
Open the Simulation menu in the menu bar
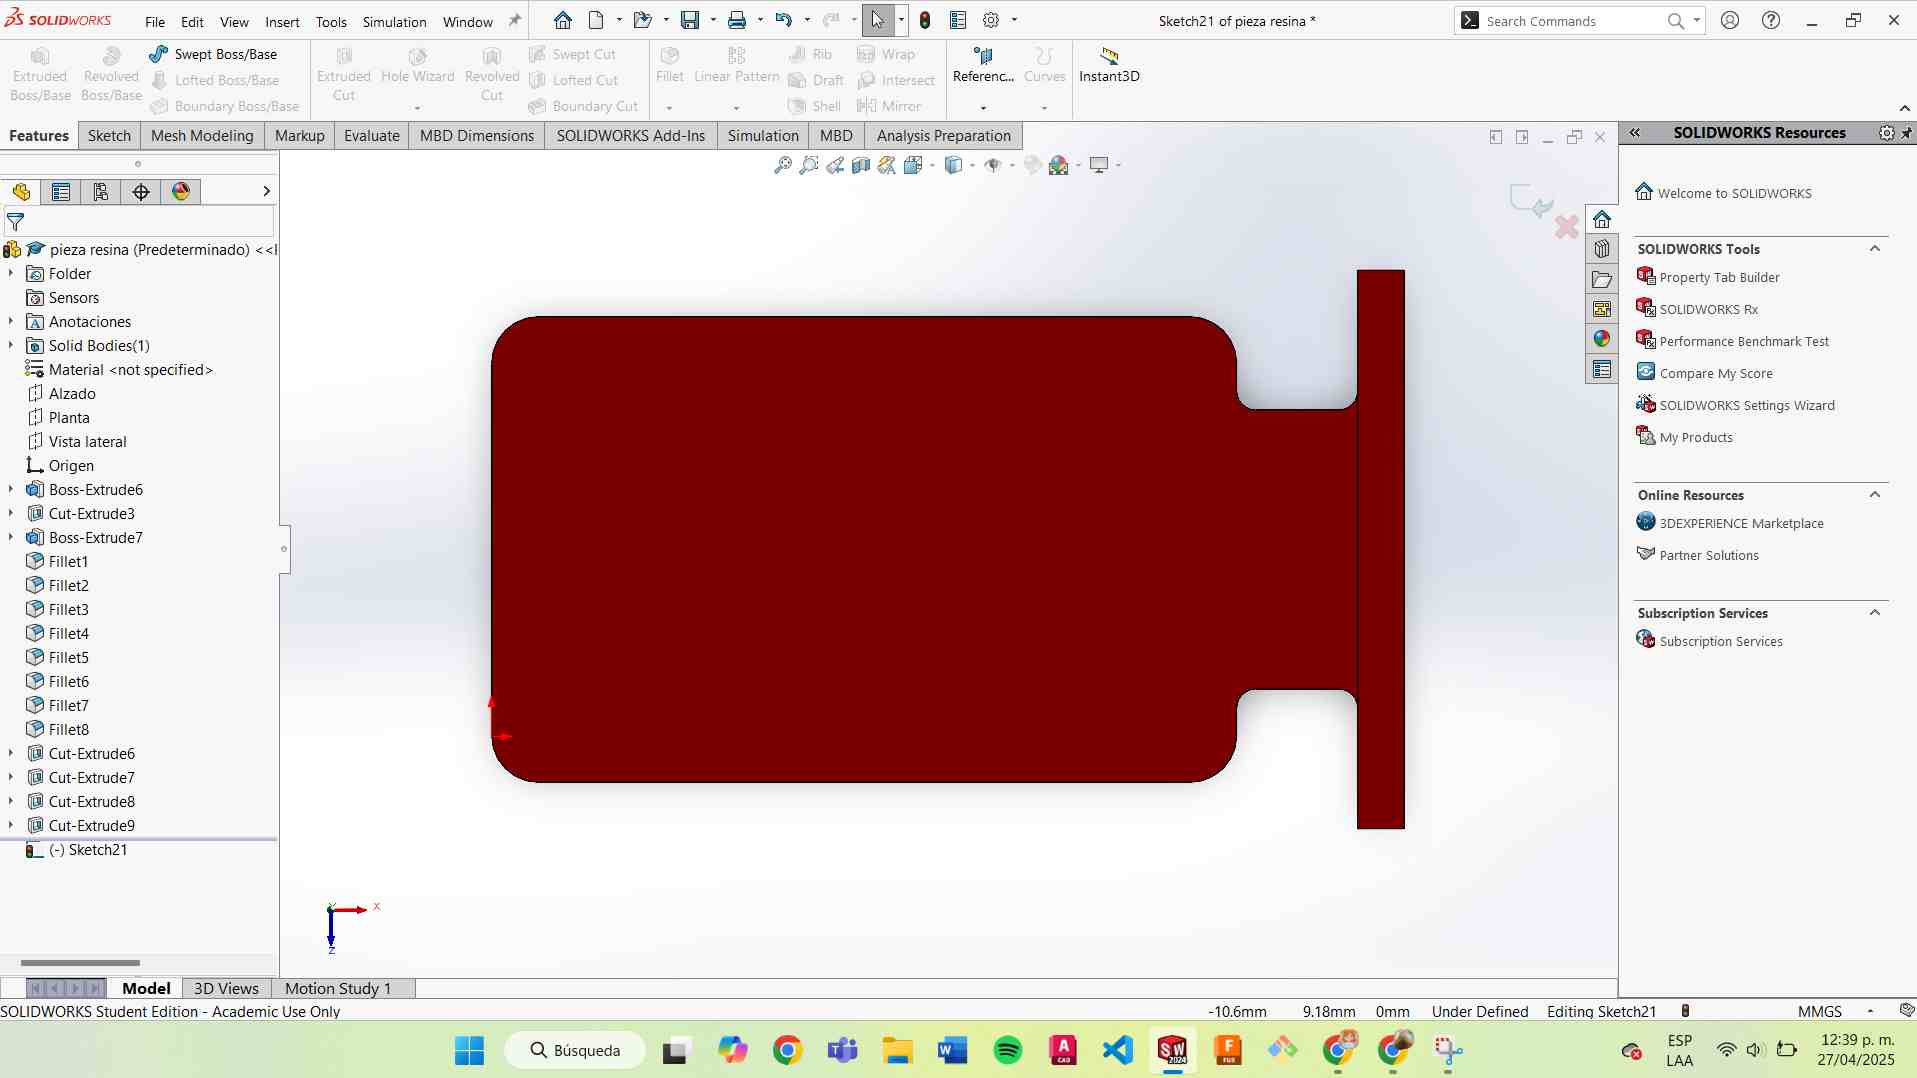[x=394, y=22]
